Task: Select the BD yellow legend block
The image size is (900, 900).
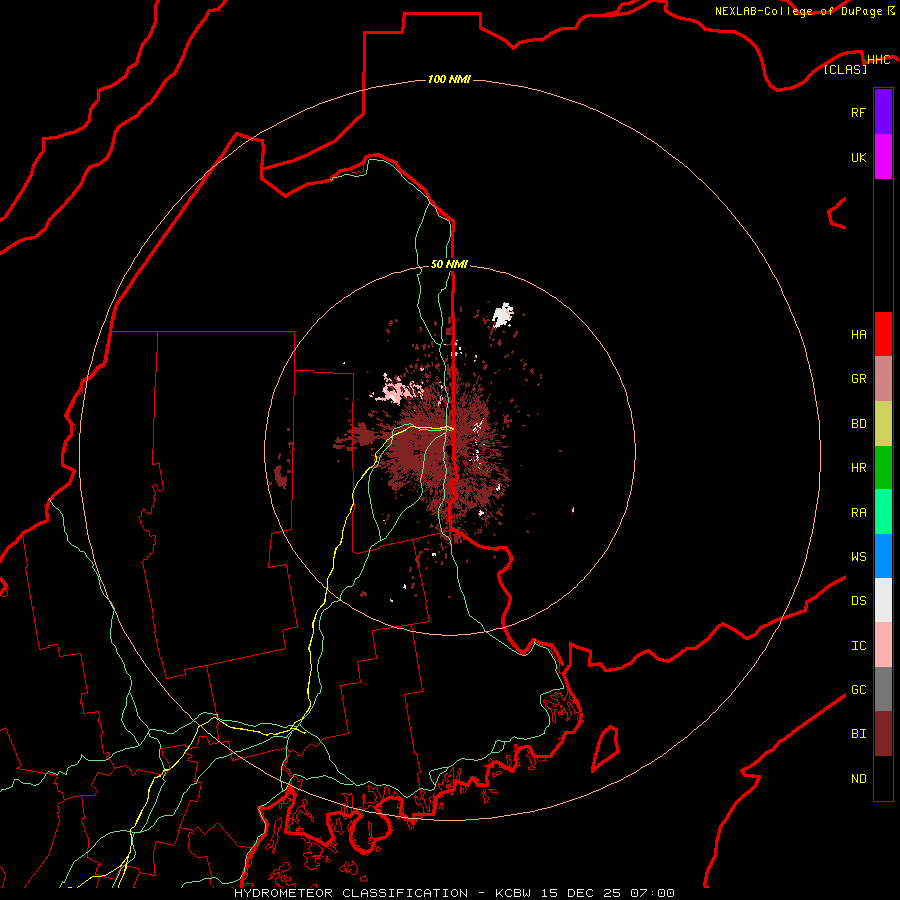Action: point(883,424)
